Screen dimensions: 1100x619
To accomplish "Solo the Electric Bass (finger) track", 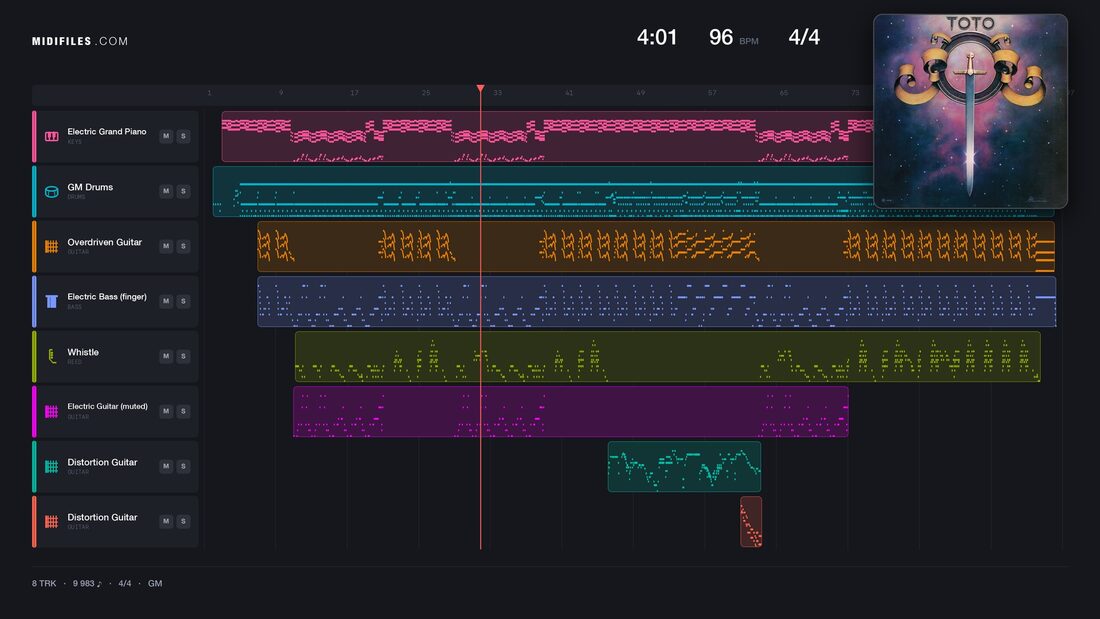I will (x=184, y=301).
